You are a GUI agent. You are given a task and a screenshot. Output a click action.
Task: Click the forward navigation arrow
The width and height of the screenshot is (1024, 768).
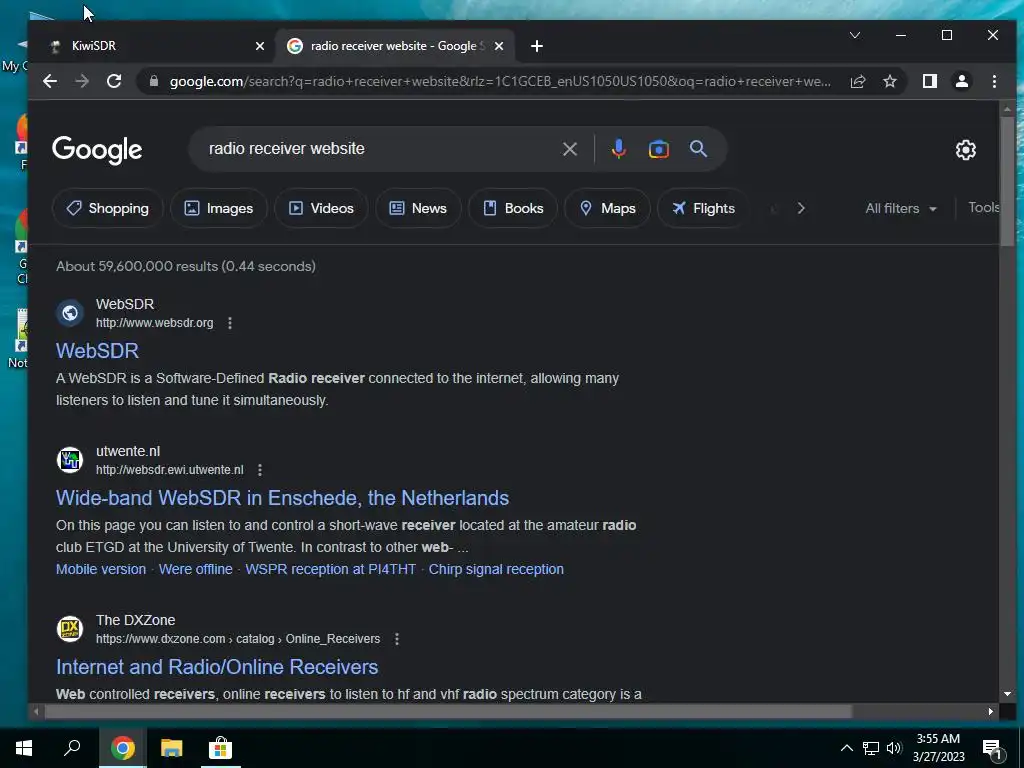[82, 81]
